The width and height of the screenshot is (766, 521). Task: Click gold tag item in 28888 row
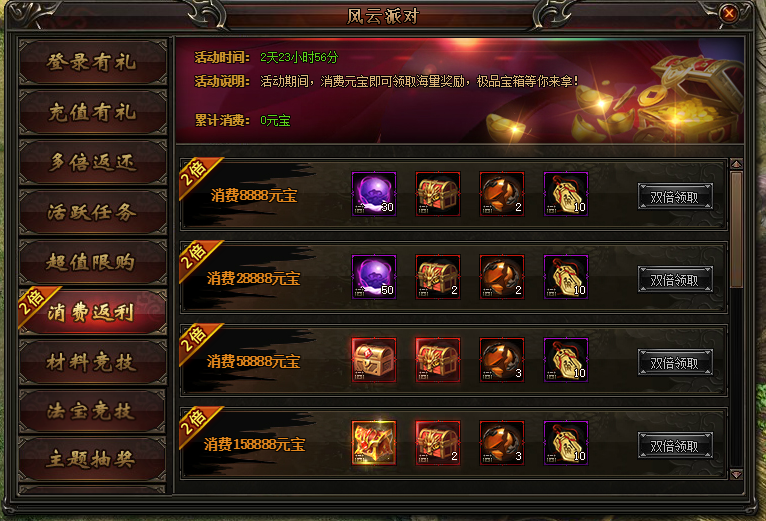[x=566, y=277]
